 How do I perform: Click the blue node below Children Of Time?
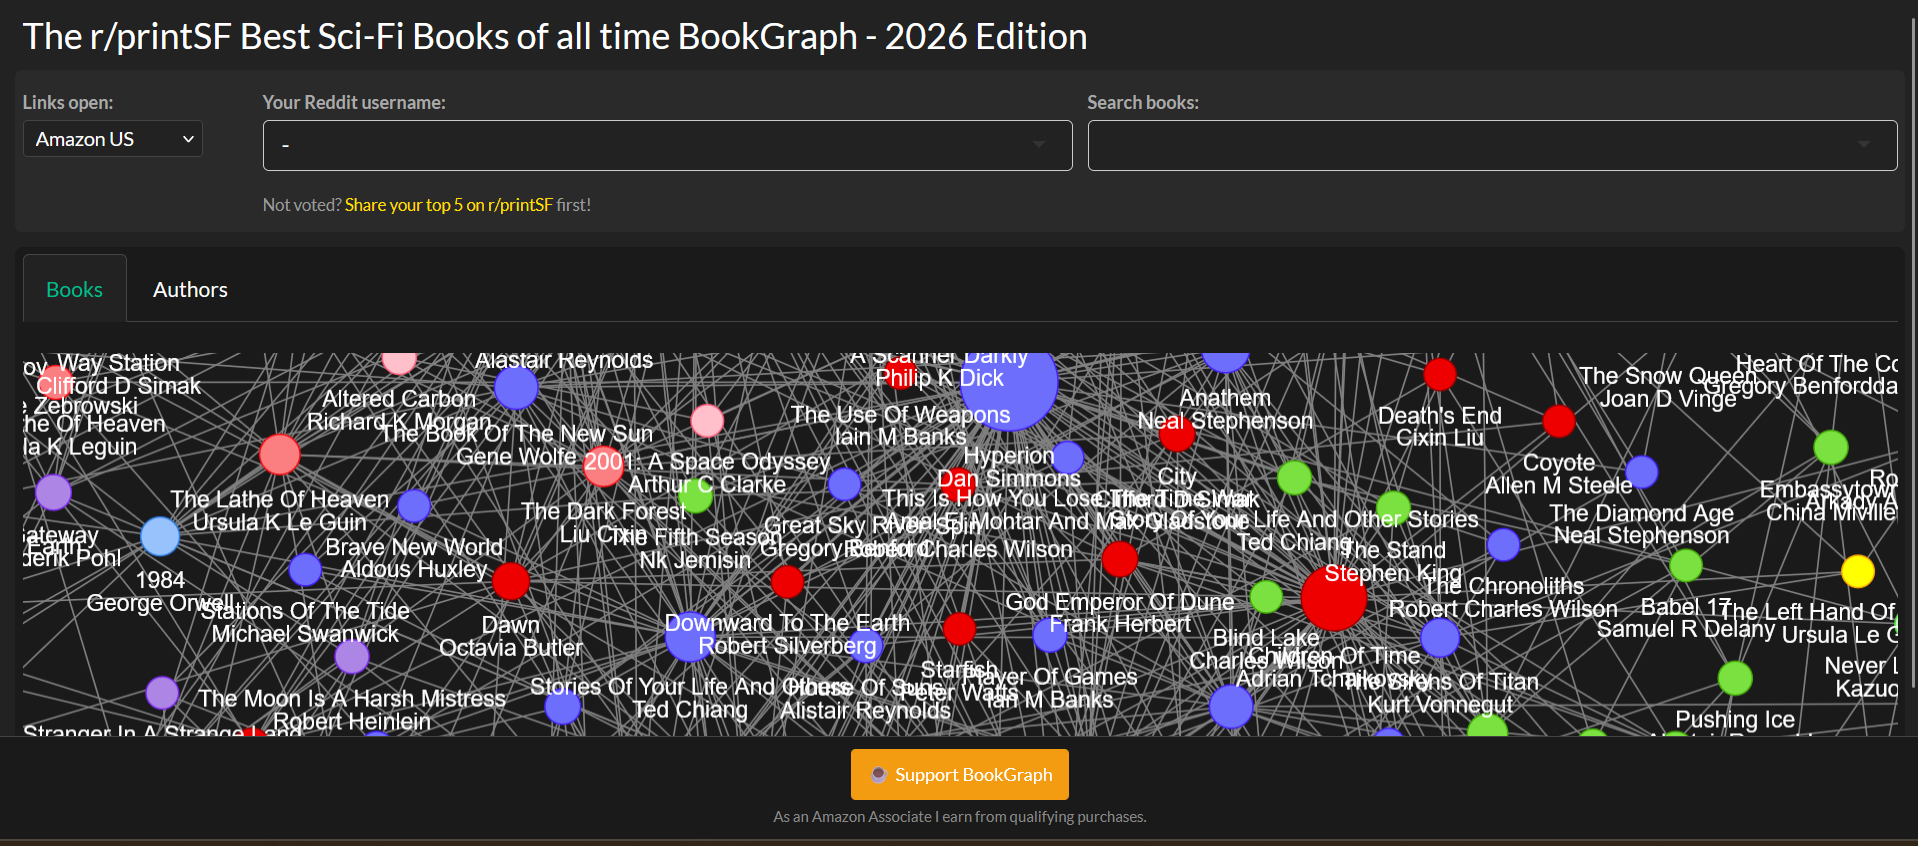(1231, 707)
